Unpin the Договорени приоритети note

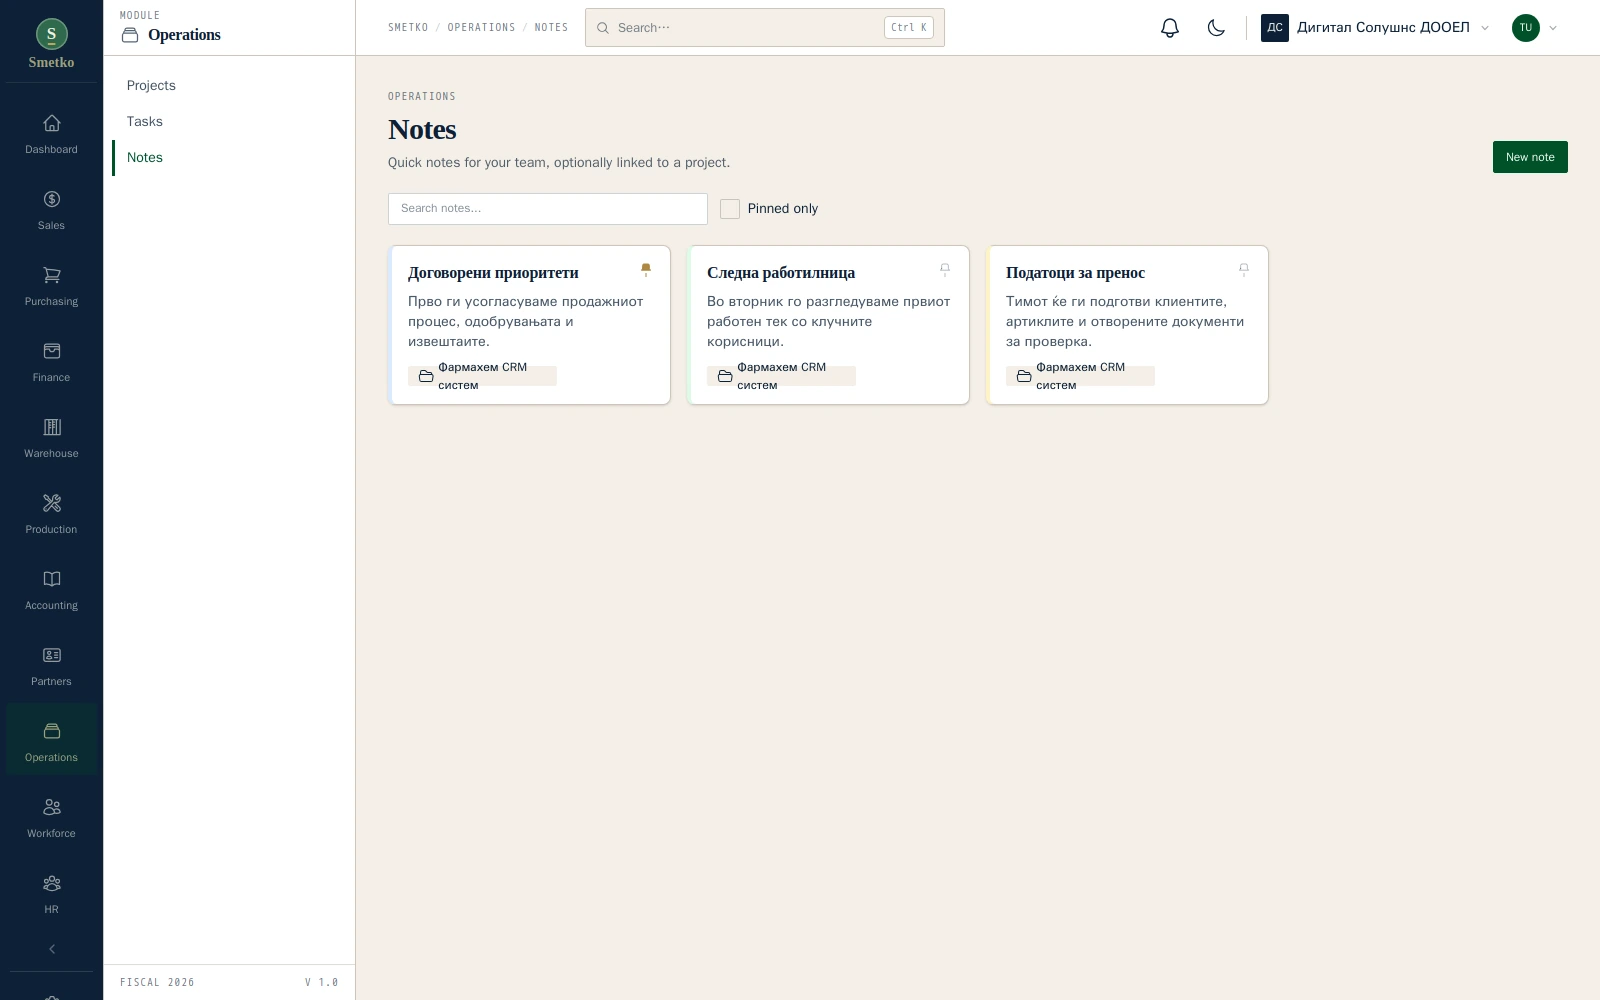[646, 269]
